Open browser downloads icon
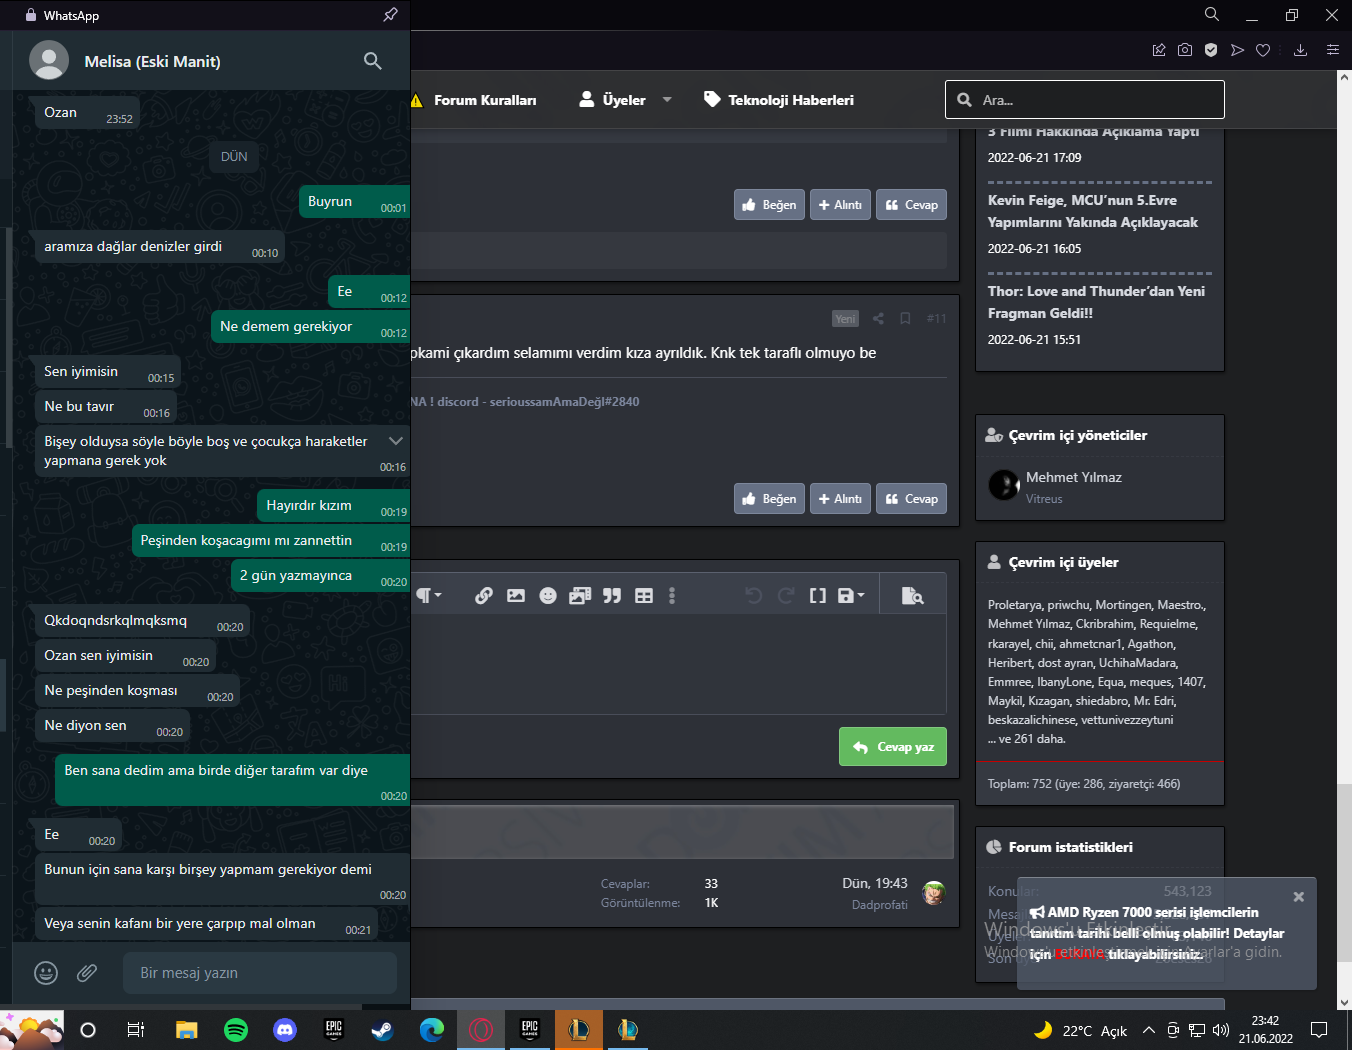Viewport: 1352px width, 1050px height. (1300, 50)
